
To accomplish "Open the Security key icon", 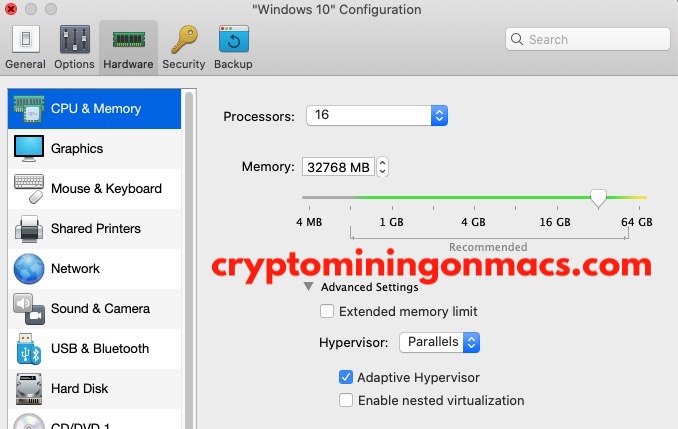I will [185, 39].
